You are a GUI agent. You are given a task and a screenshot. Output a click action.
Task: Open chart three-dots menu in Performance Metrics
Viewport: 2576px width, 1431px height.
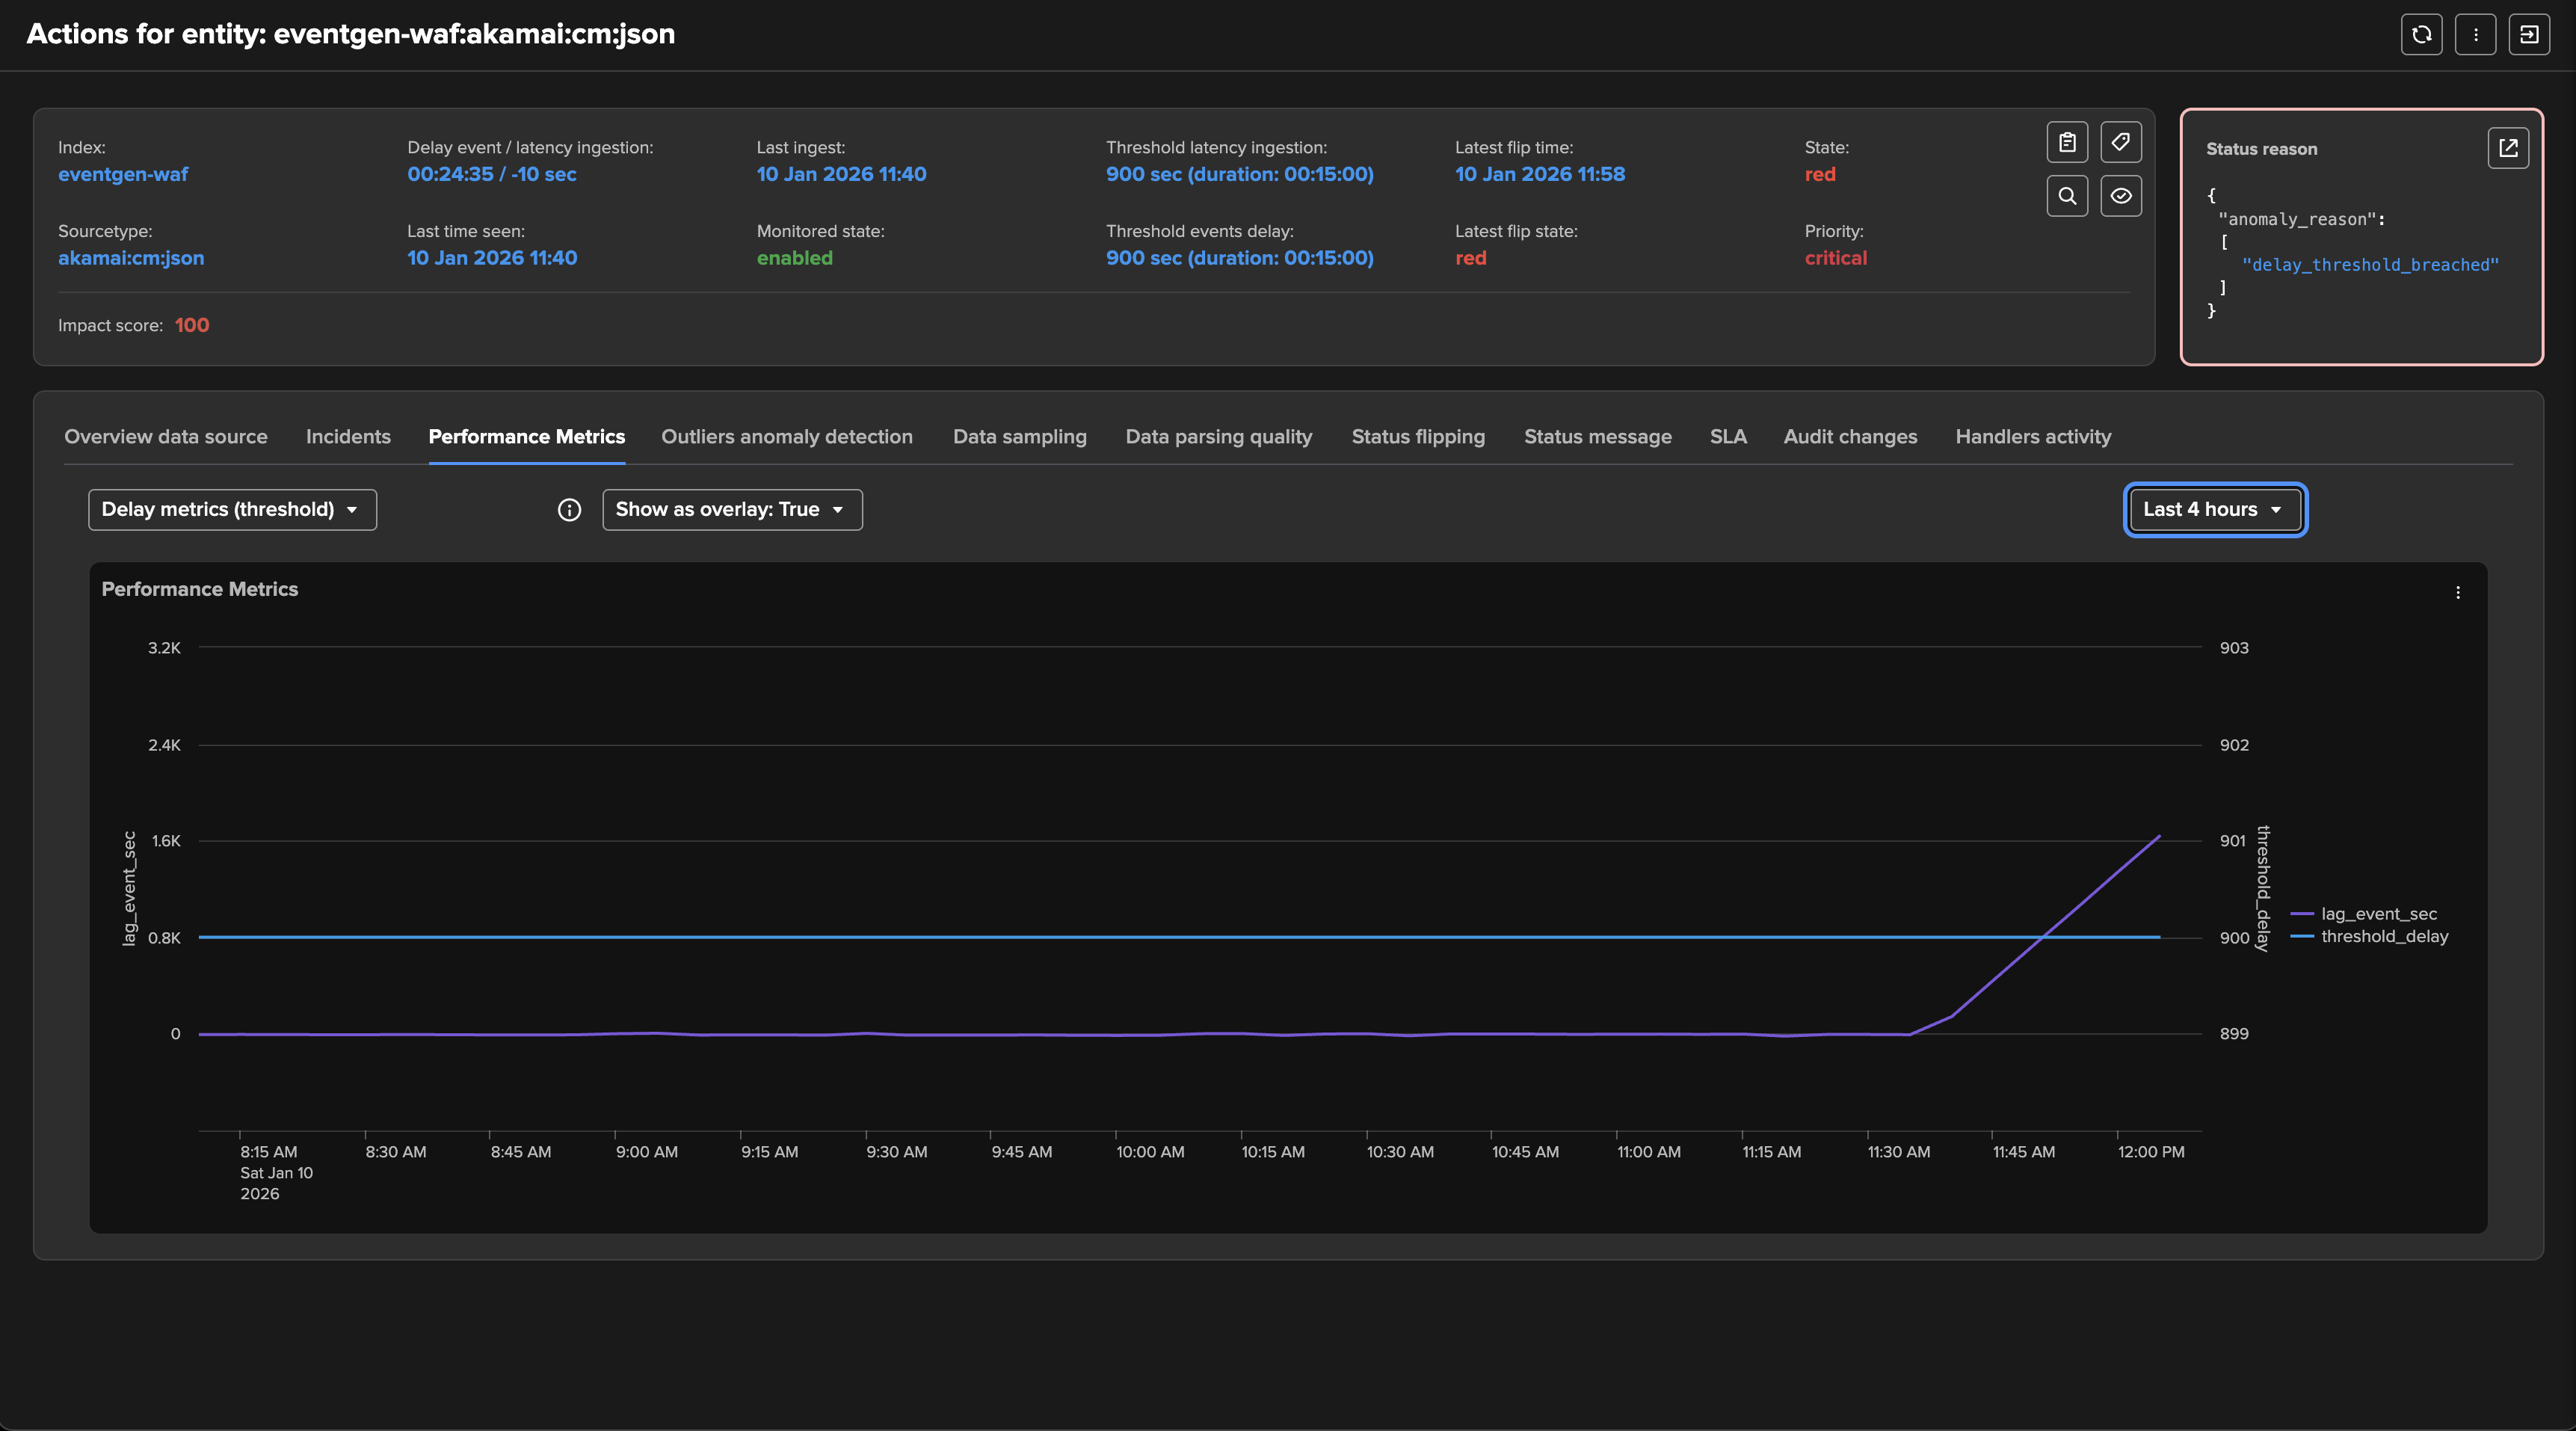[x=2457, y=593]
